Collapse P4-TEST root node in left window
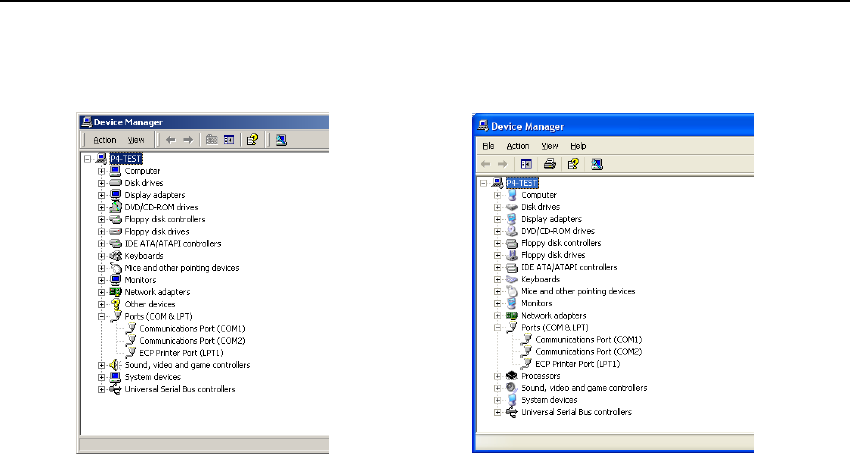The height and width of the screenshot is (454, 850). 87,159
